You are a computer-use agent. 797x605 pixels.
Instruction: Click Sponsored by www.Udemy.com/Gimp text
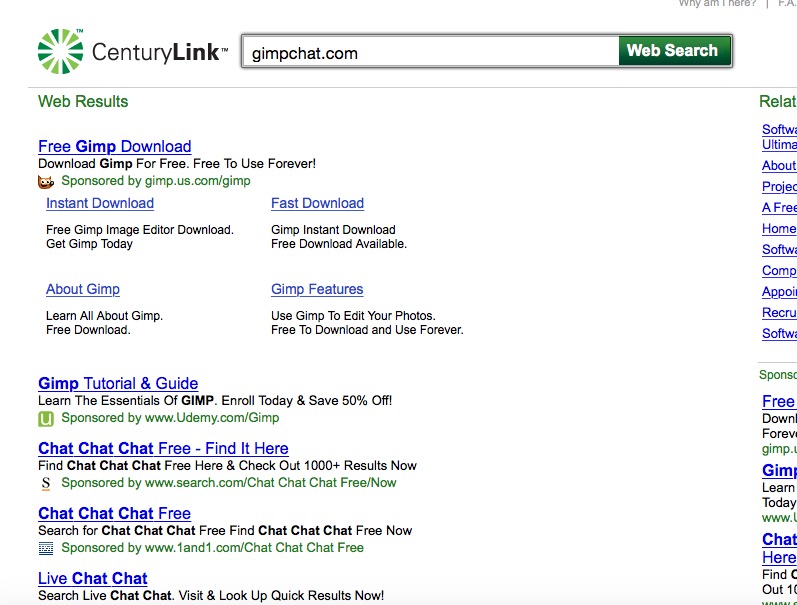tap(170, 418)
